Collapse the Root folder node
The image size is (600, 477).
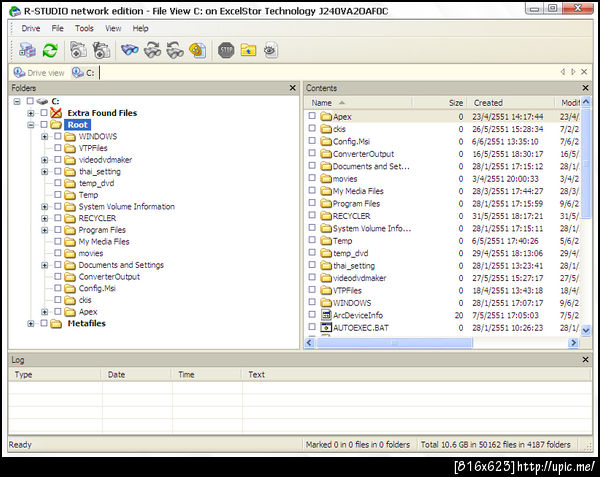(31, 125)
